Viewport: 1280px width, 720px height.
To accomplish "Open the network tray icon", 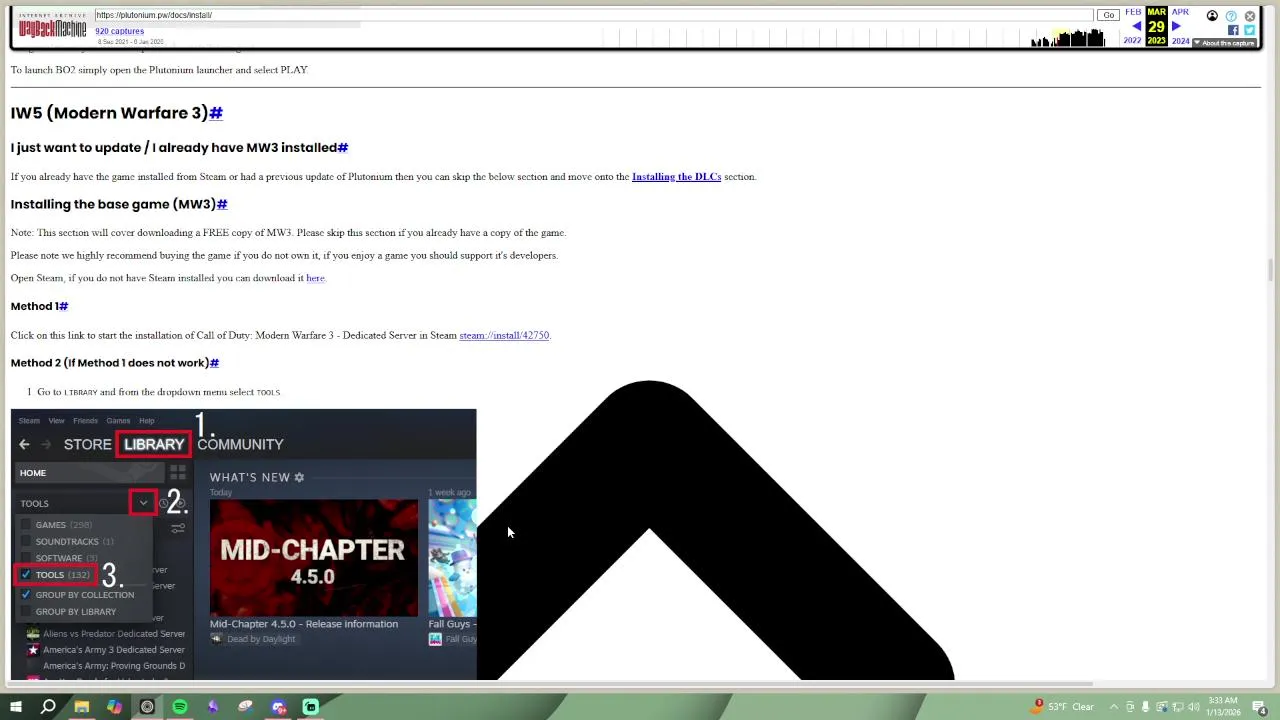I will pos(1178,707).
